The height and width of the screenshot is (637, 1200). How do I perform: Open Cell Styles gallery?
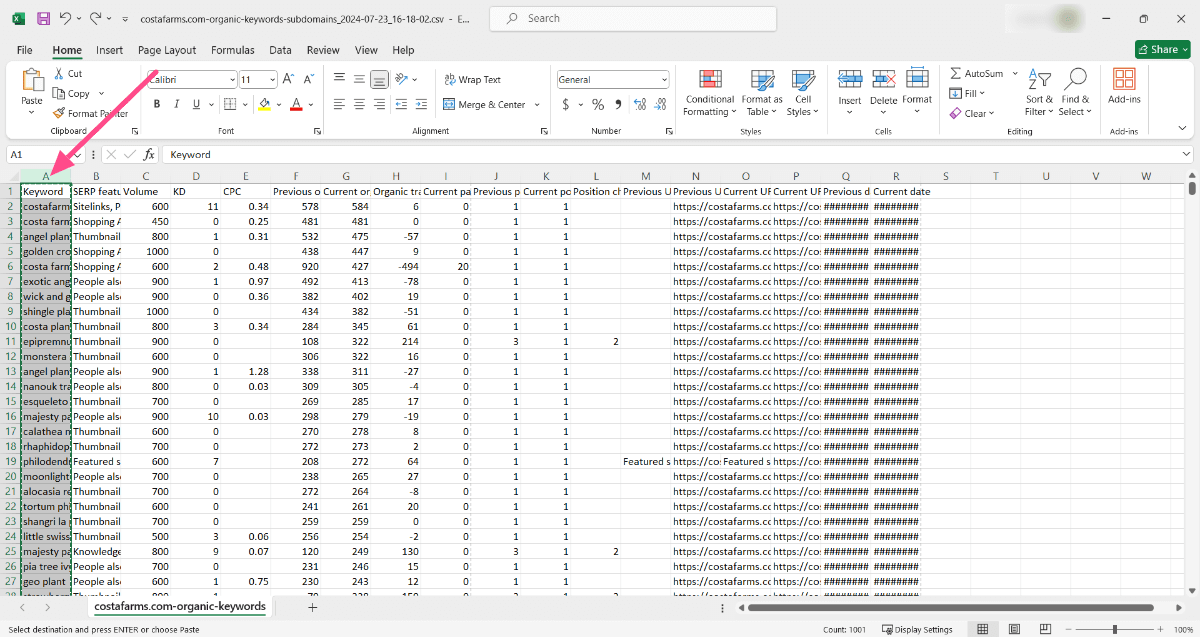pos(802,92)
